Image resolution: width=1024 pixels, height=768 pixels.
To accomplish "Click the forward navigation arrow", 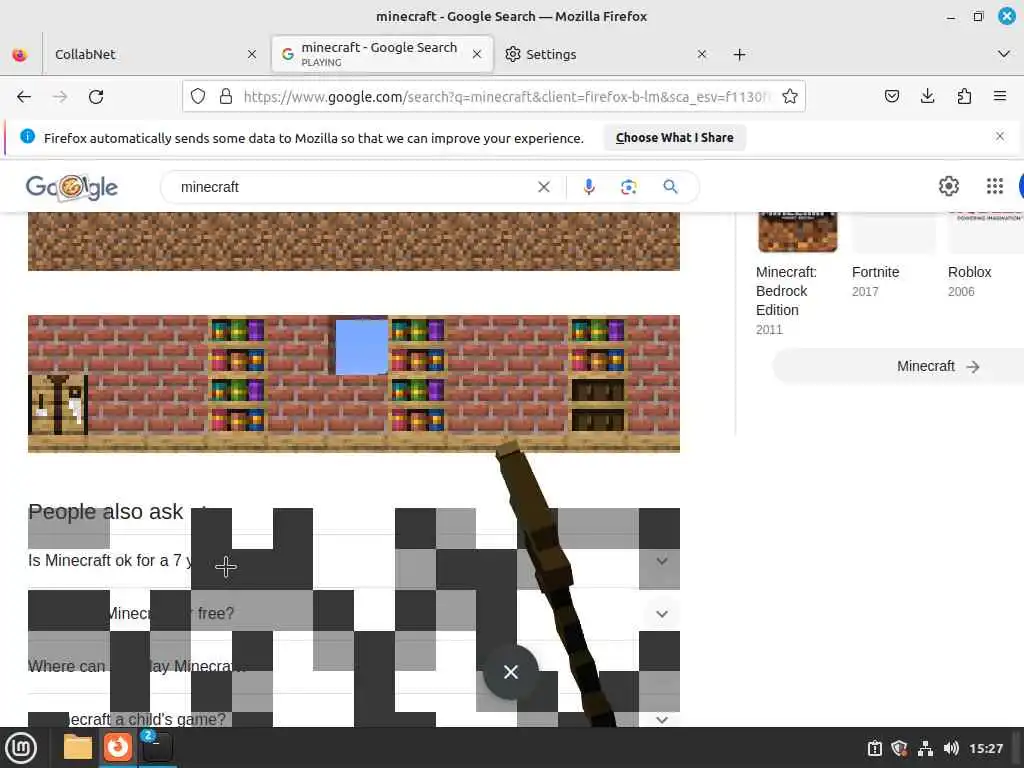I will coord(60,97).
